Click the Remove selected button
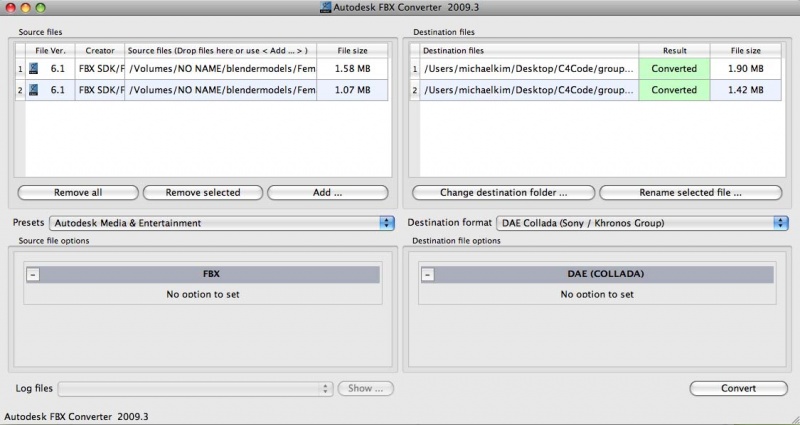Screen dimensions: 800x425 [x=202, y=192]
